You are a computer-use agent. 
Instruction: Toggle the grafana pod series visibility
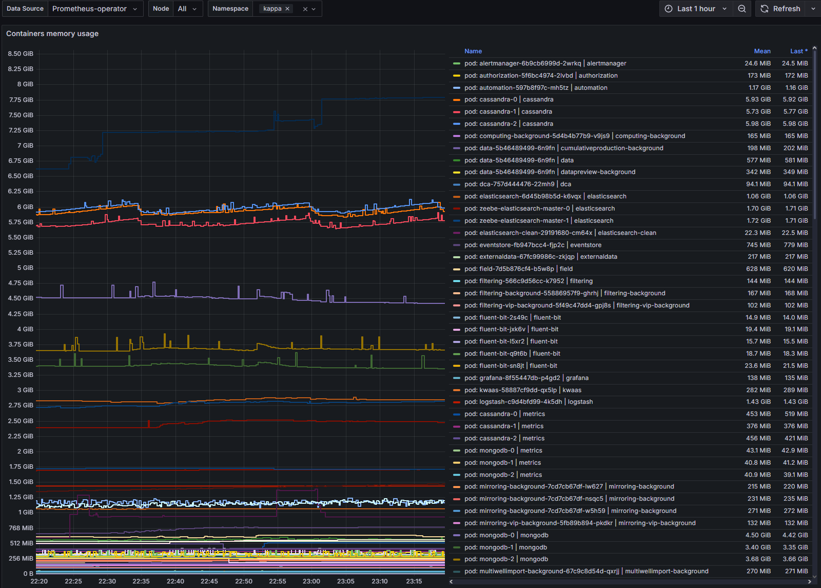click(527, 378)
